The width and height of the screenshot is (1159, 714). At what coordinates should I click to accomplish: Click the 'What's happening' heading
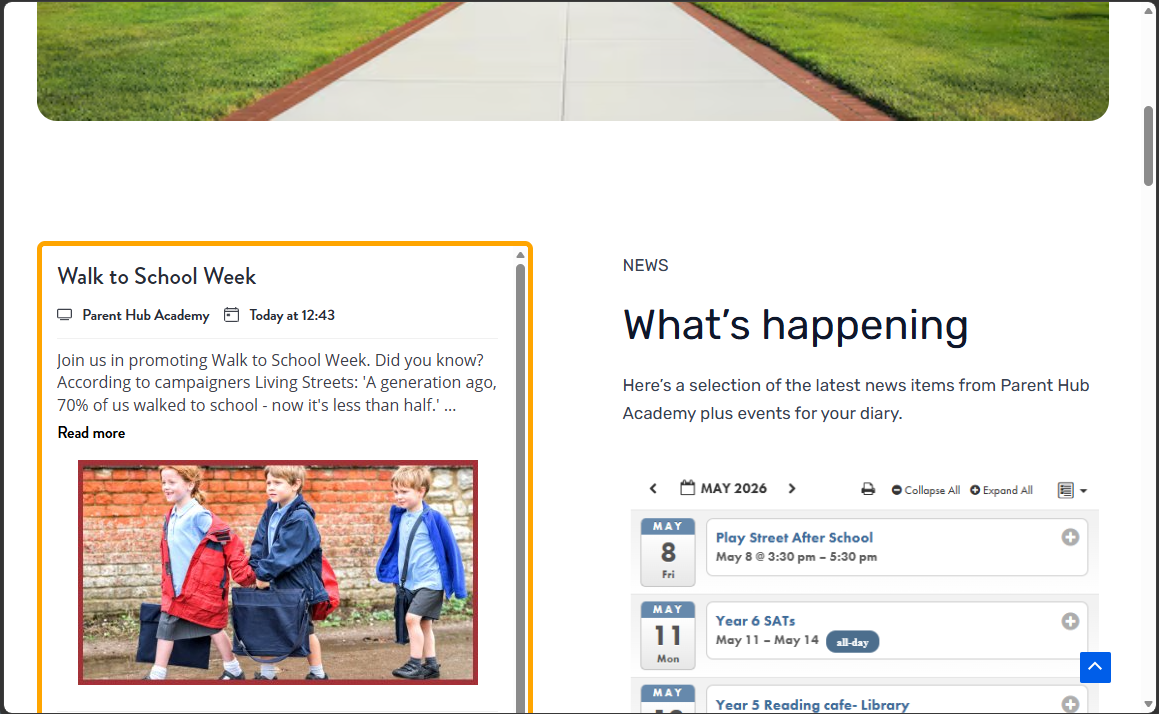pos(795,325)
